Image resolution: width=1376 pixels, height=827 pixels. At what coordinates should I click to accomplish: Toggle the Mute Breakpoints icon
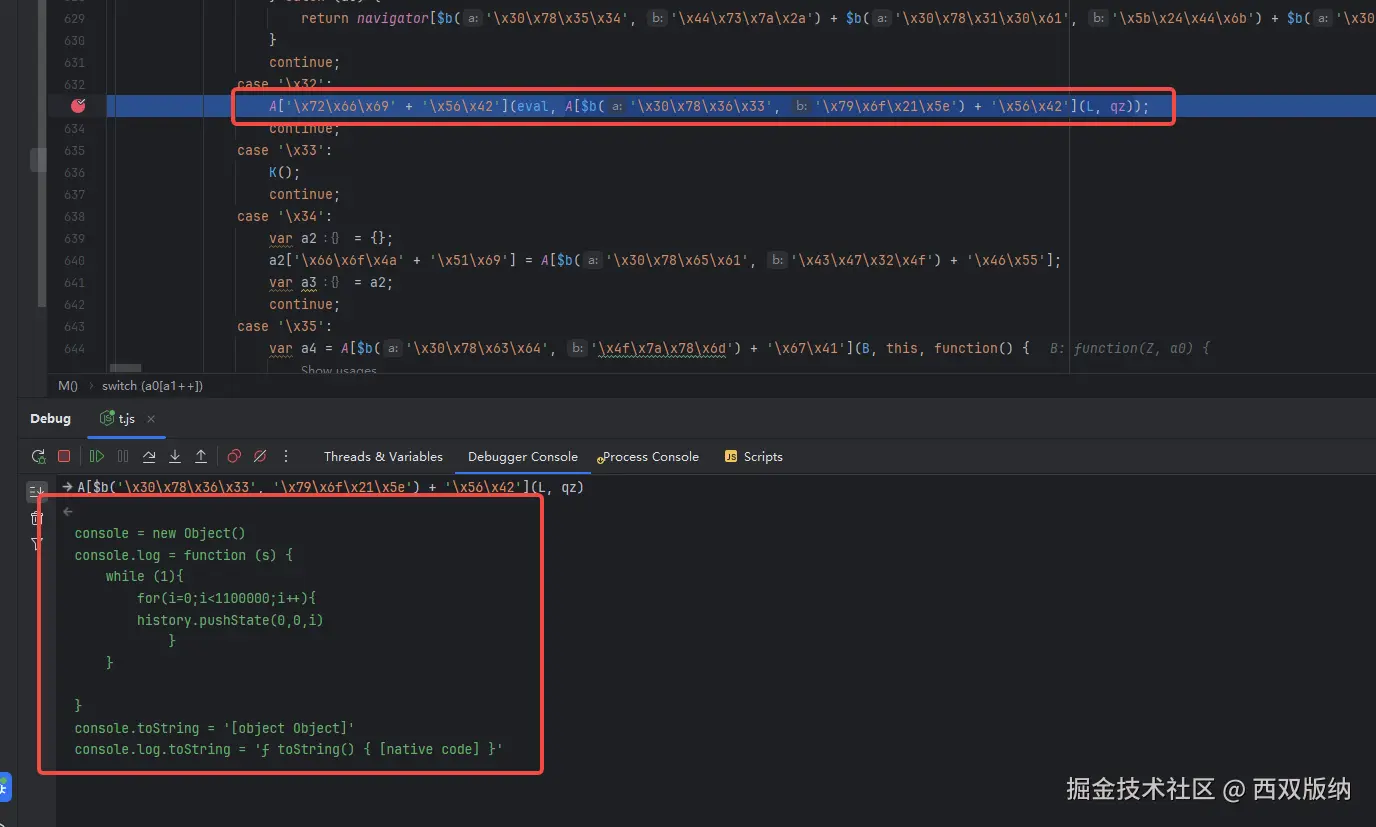260,456
